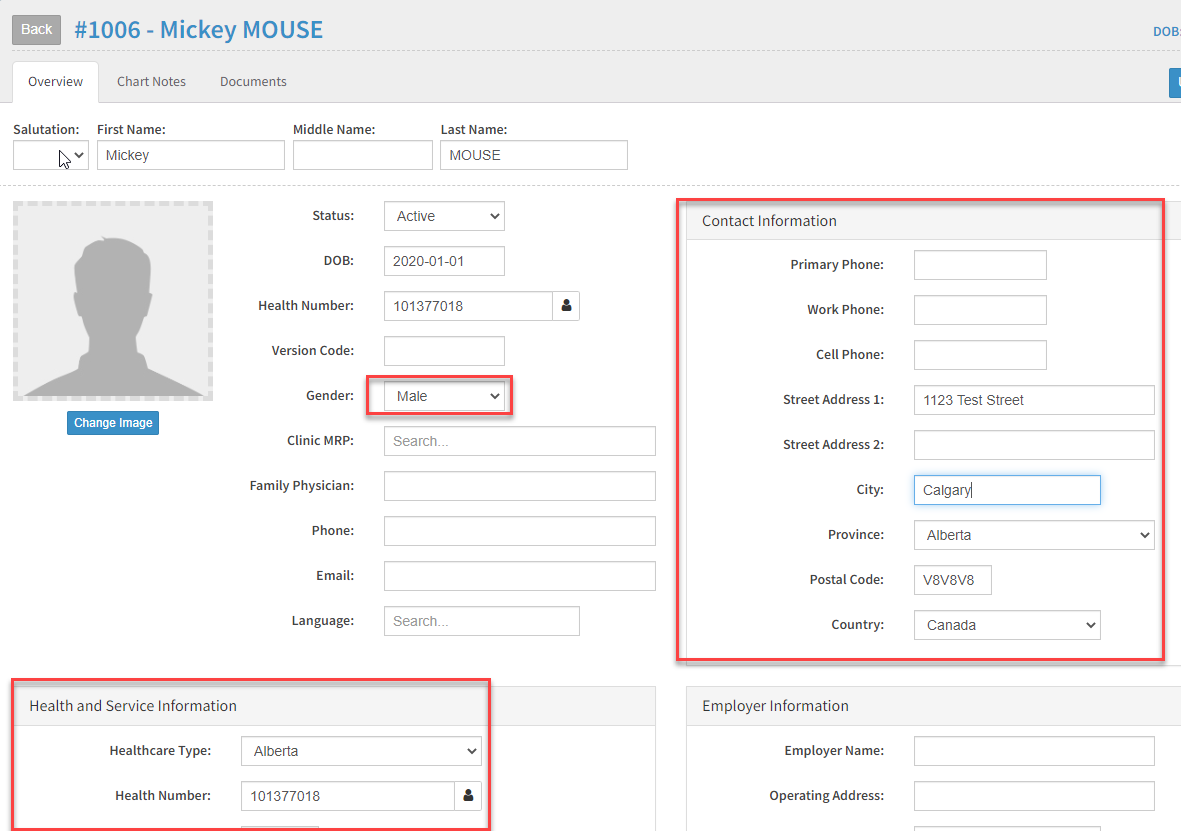Open the Province dropdown showing Alberta
The image size is (1181, 831).
click(1034, 535)
